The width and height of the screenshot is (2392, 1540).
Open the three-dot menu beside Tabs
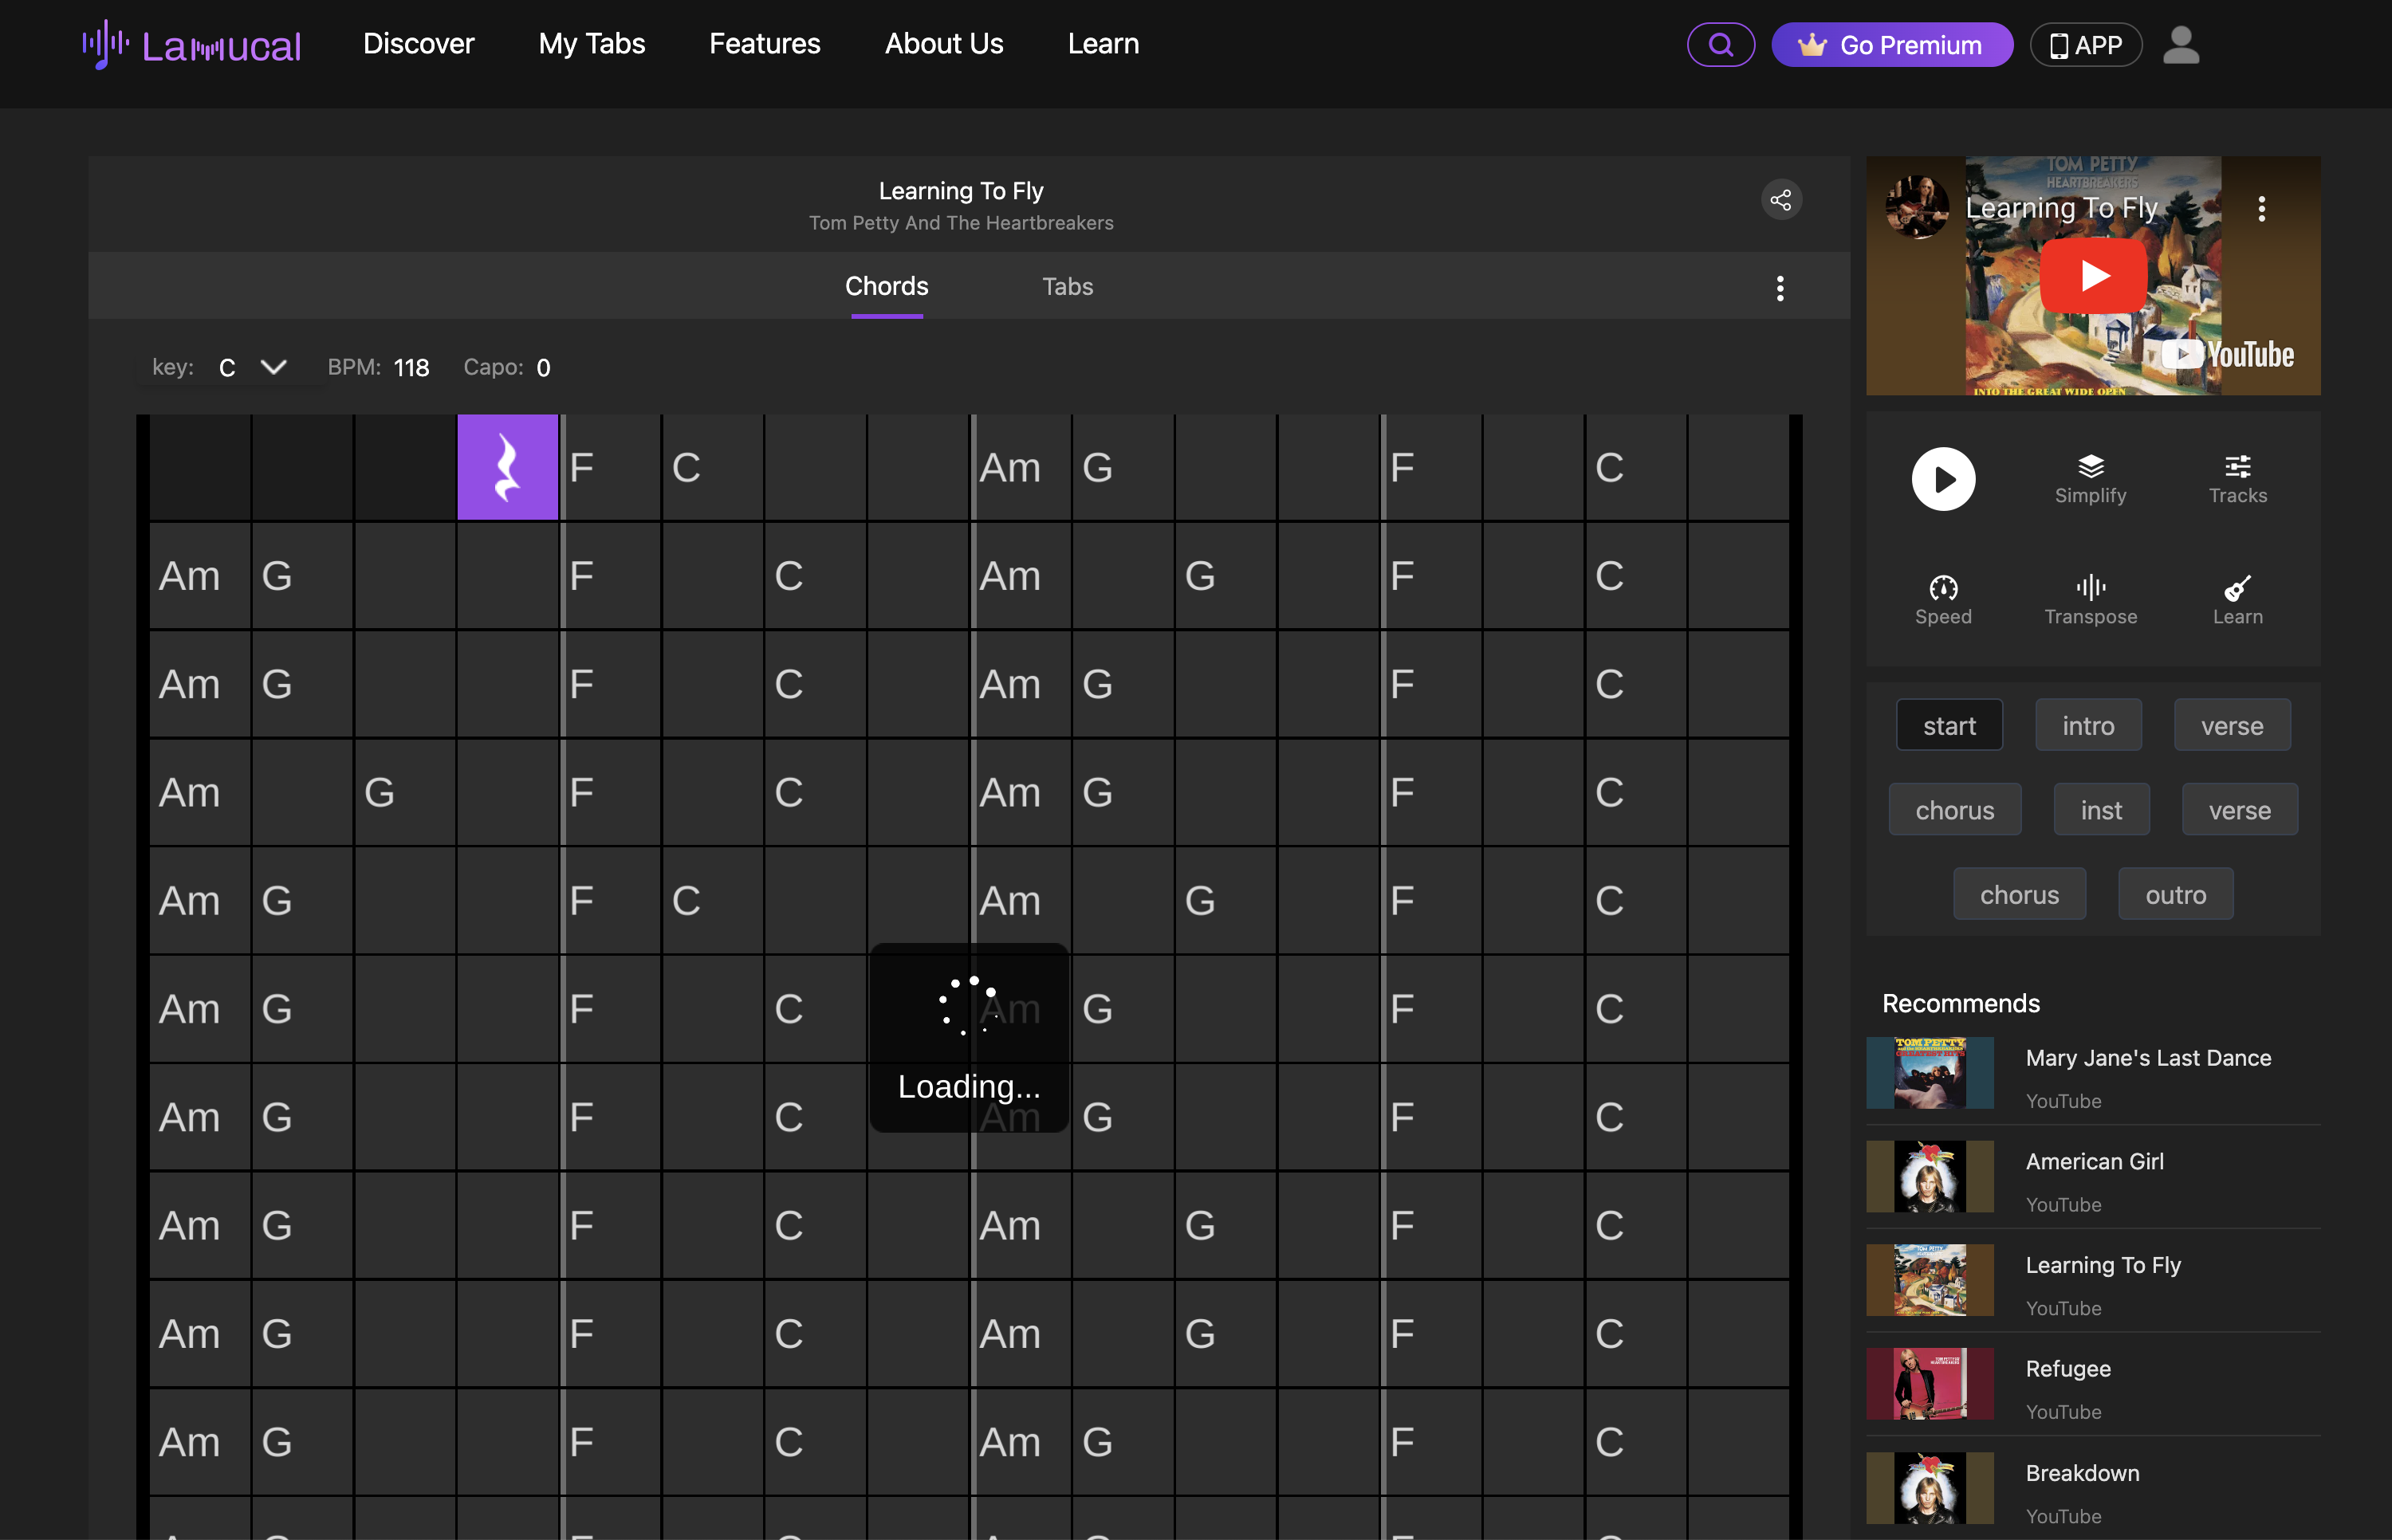[x=1780, y=288]
